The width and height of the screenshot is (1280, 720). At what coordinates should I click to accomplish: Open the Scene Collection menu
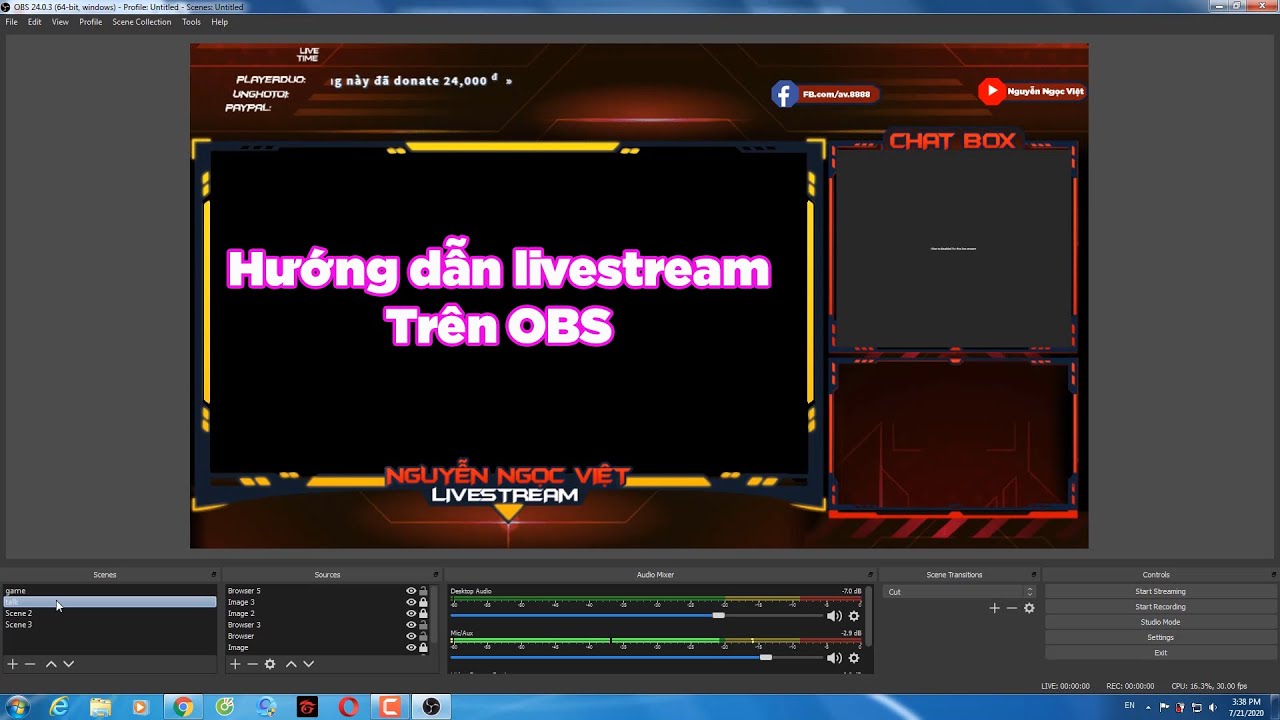[141, 22]
